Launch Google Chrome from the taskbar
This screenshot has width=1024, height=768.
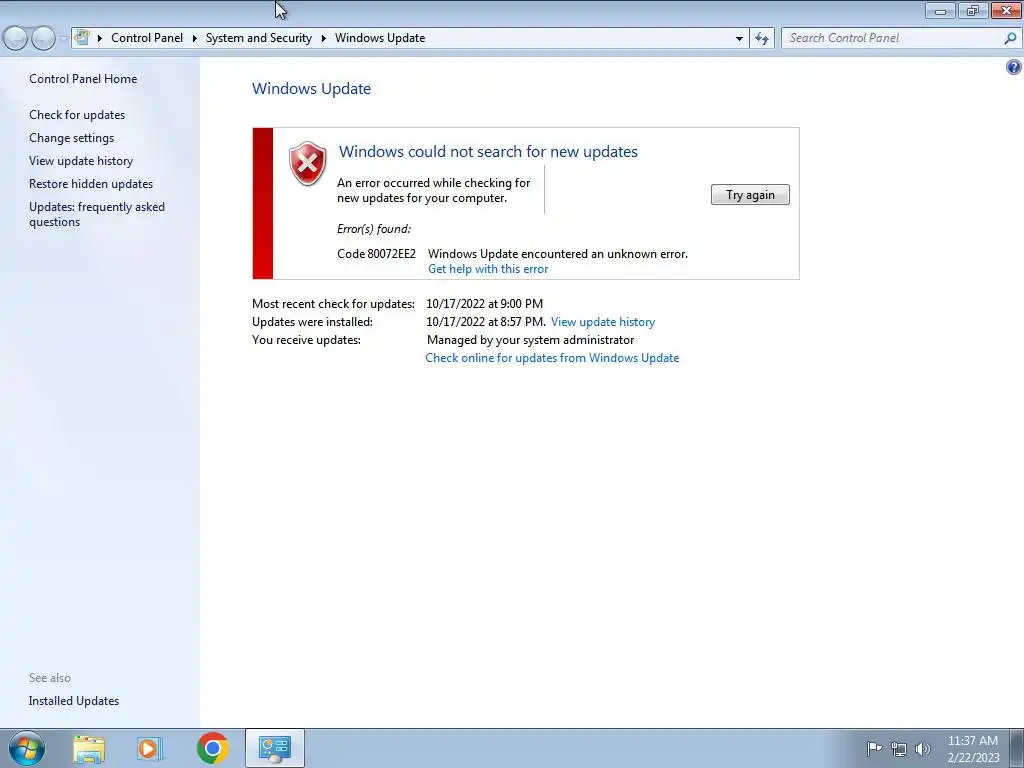tap(212, 748)
